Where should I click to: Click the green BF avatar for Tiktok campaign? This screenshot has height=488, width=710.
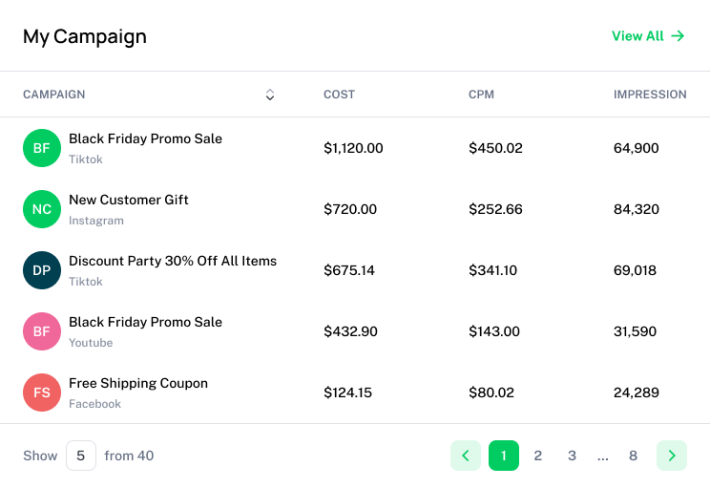point(42,148)
